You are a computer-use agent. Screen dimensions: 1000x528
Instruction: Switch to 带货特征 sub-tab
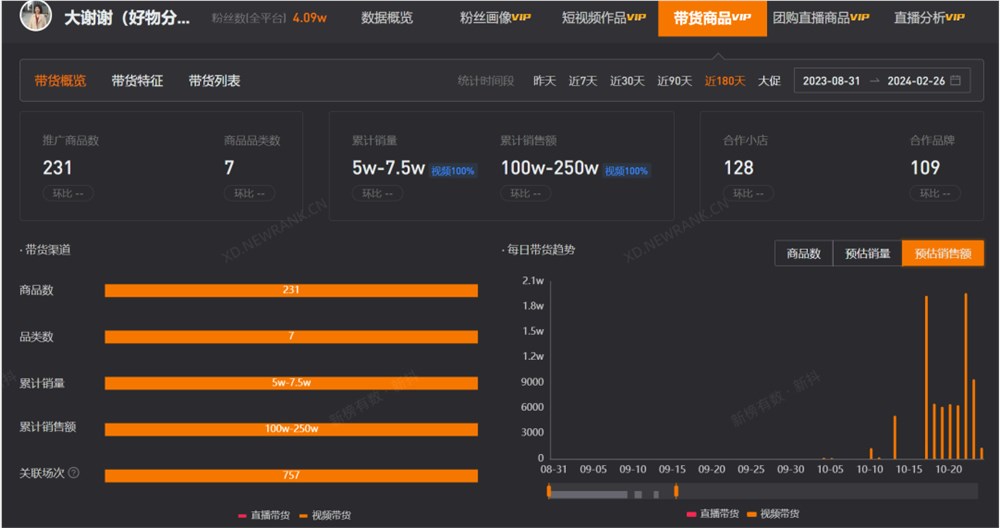coord(137,80)
